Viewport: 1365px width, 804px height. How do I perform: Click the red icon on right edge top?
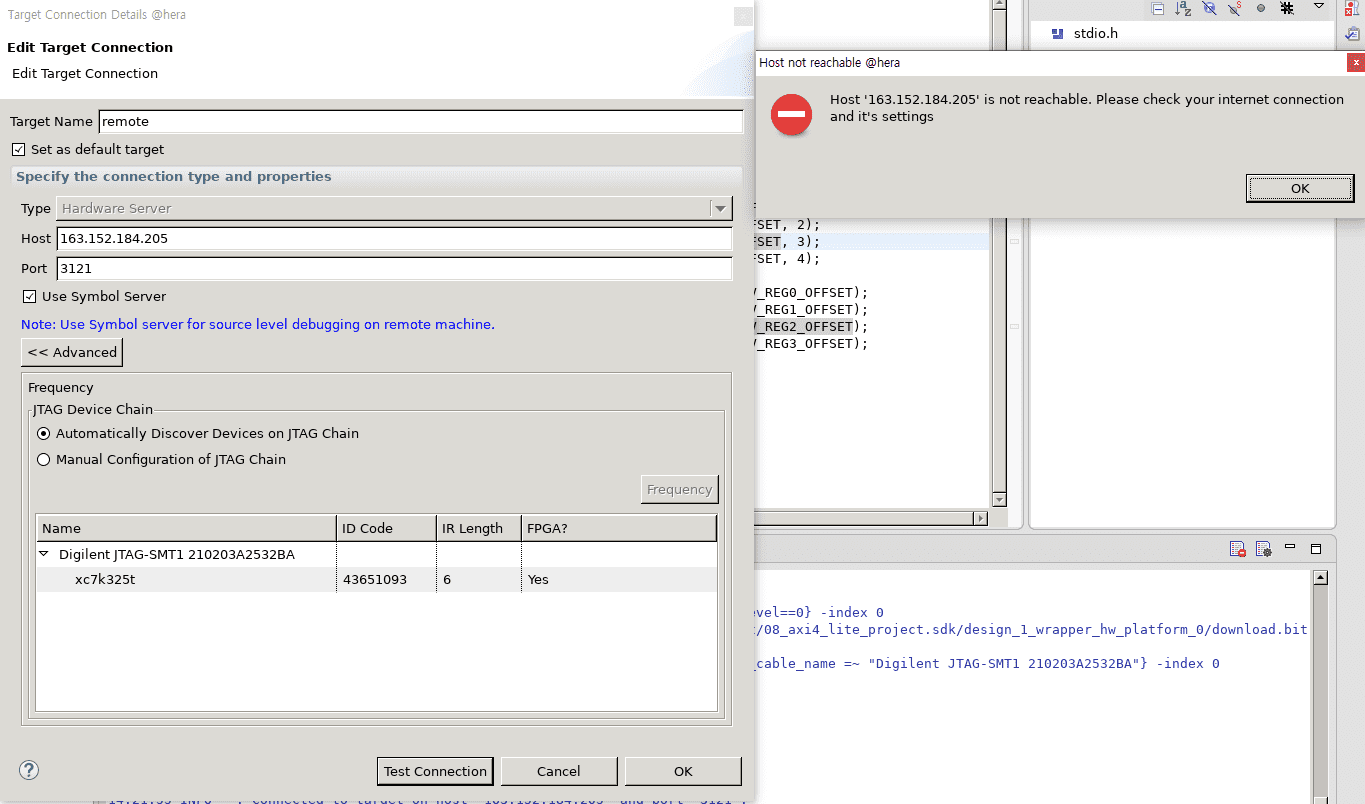[1353, 8]
